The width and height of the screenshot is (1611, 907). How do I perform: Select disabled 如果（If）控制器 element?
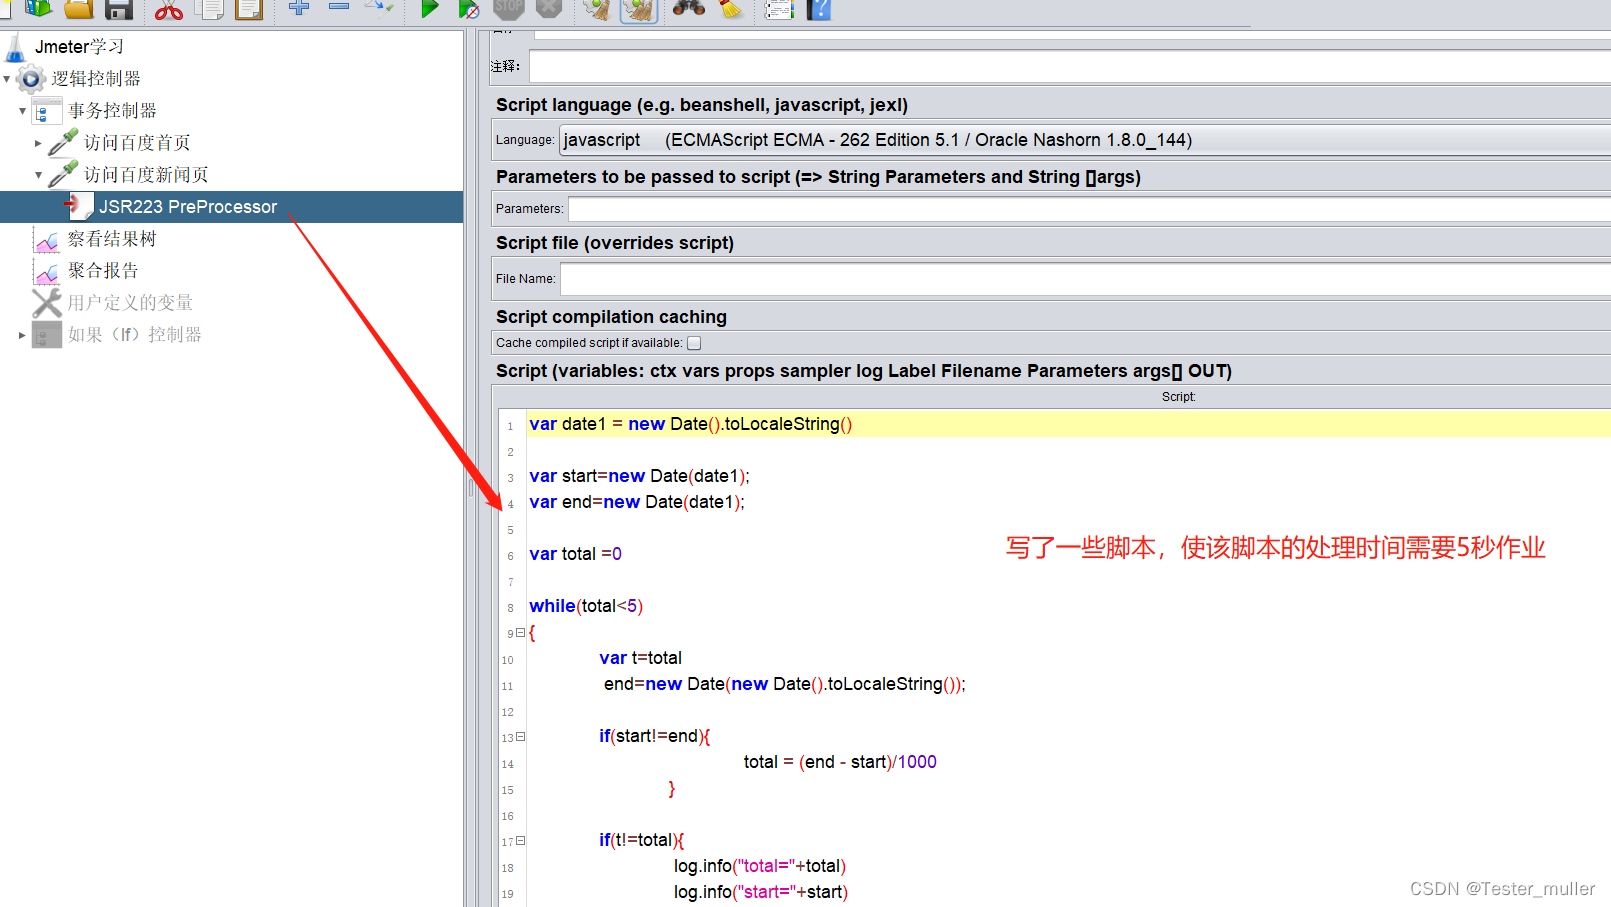135,335
